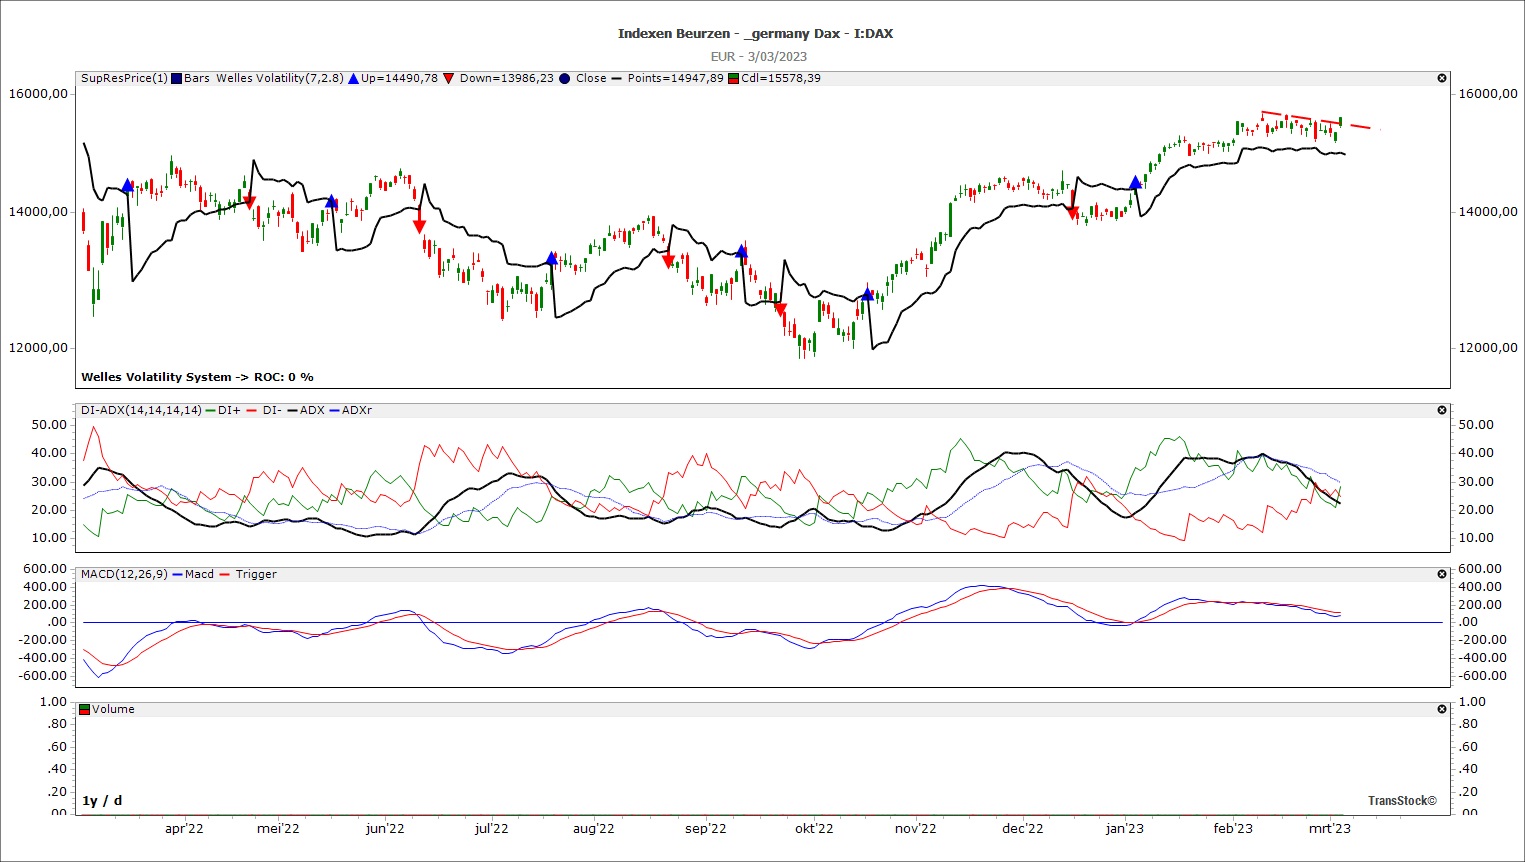Click the Points=14947,89 value

point(675,78)
